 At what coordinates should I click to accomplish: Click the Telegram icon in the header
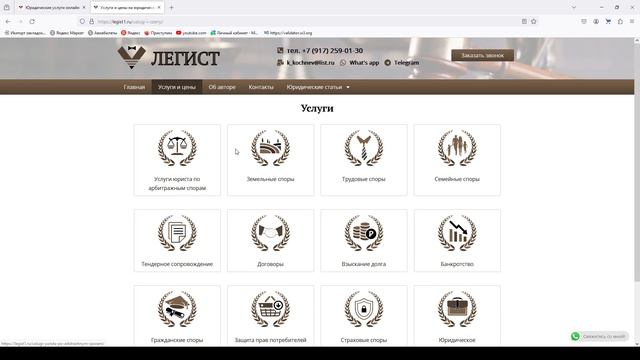point(388,62)
